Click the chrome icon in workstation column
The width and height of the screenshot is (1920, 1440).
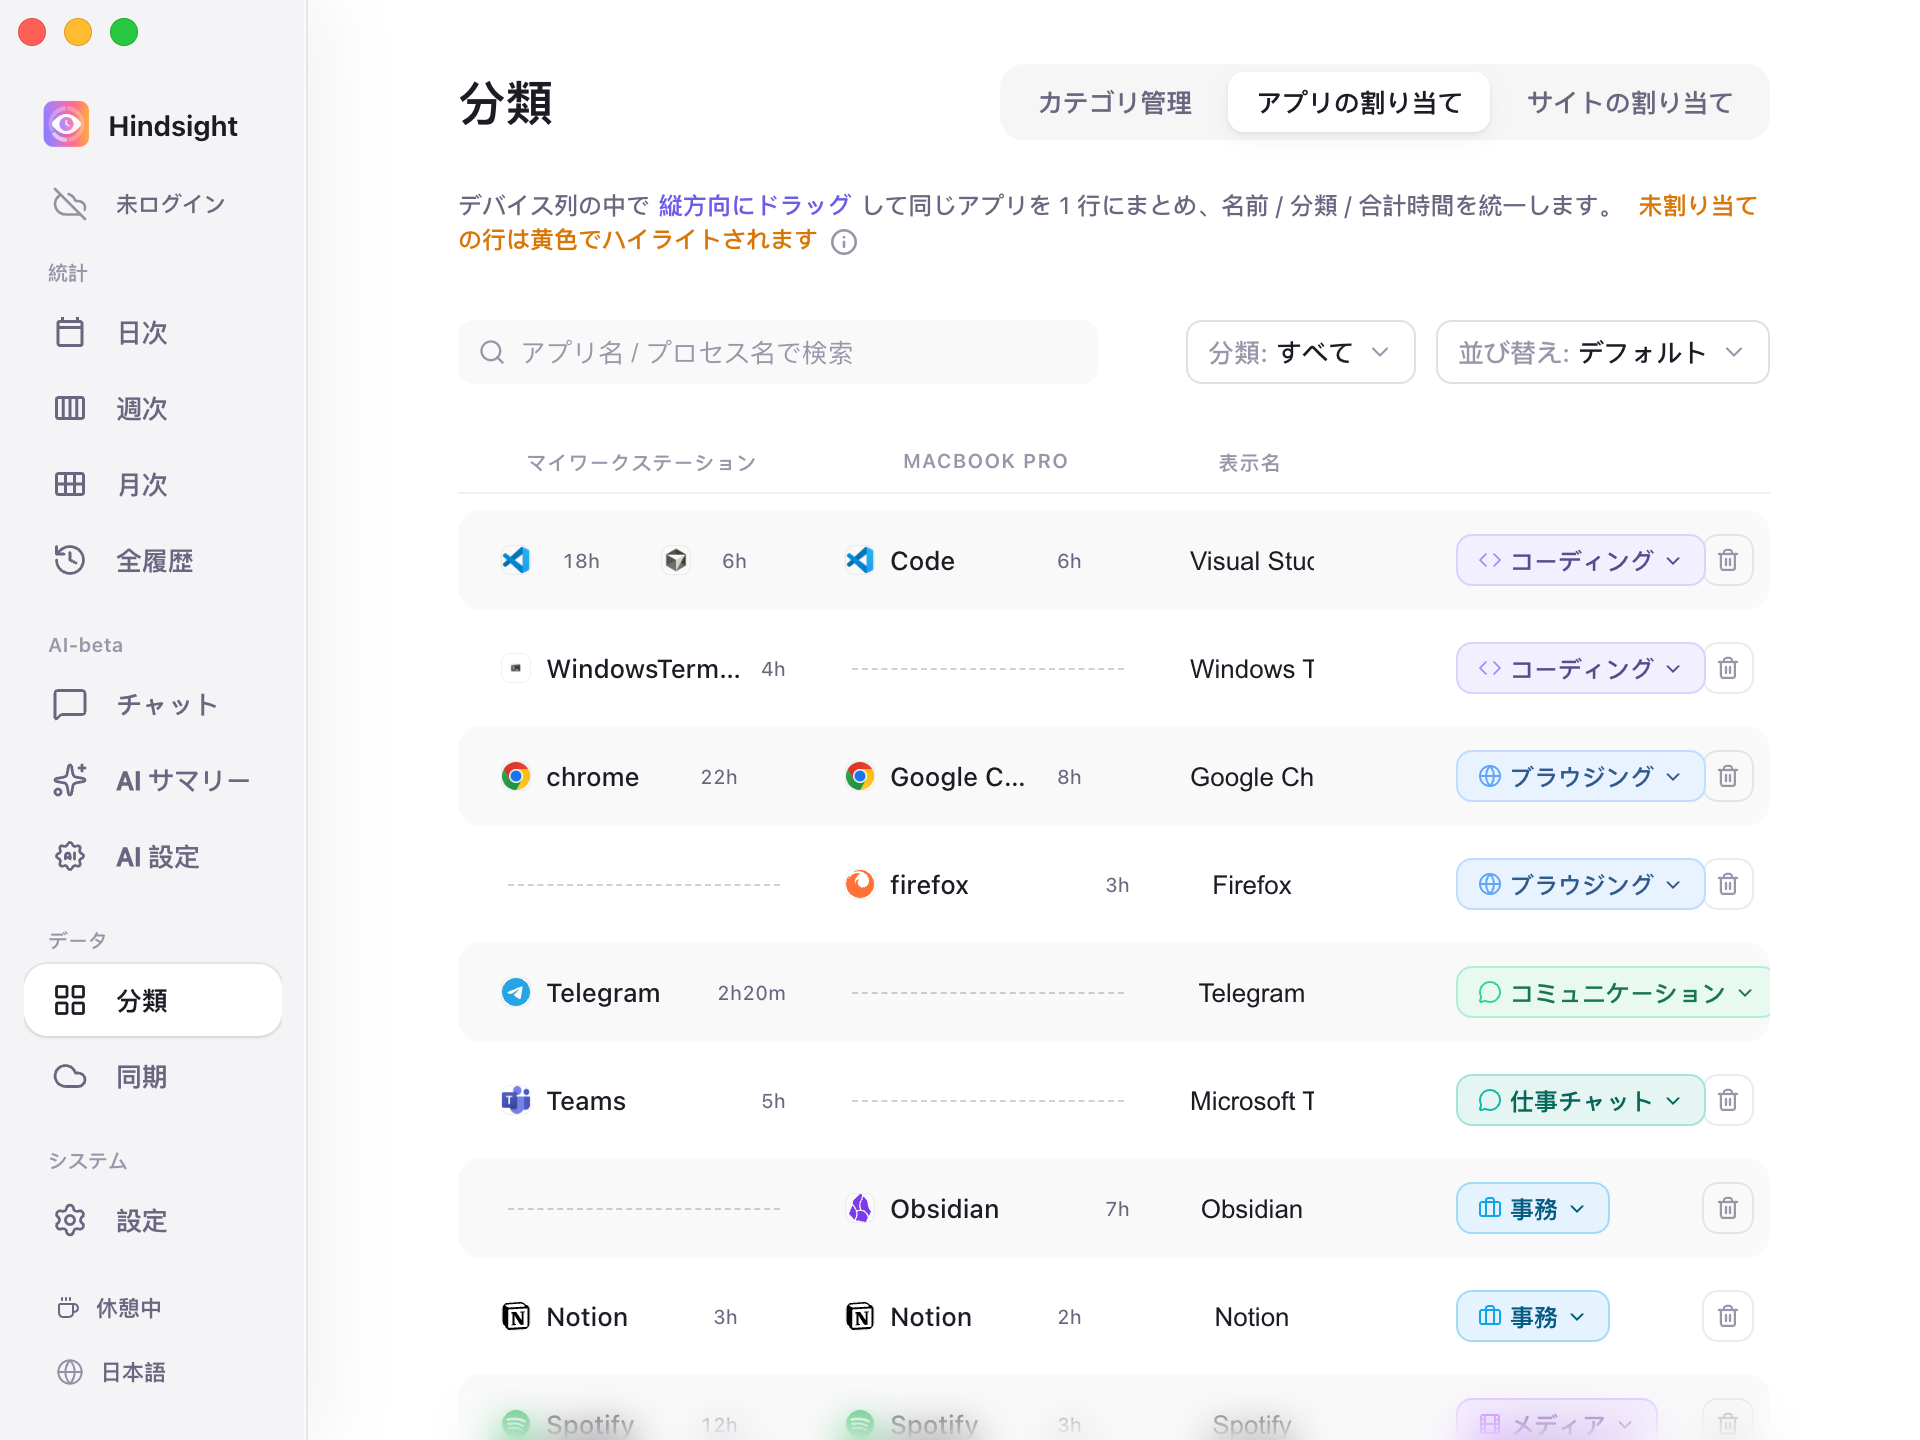[x=516, y=776]
